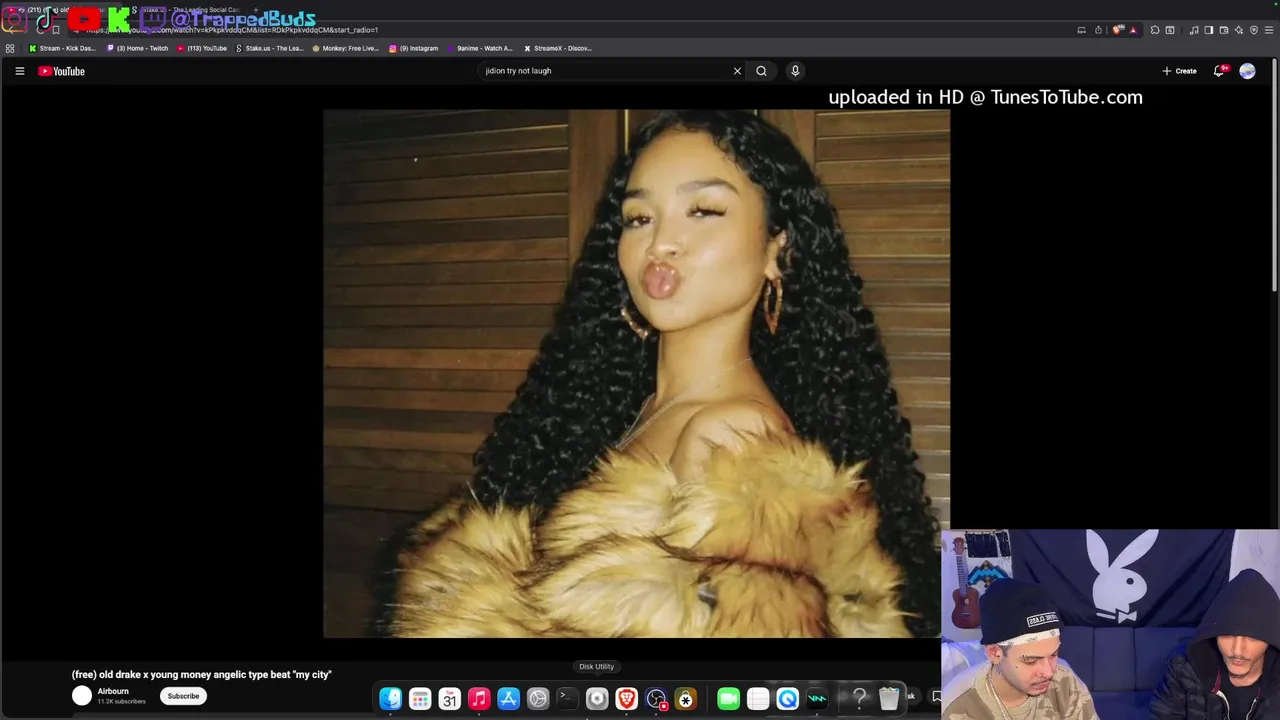
Task: Open the question mark app in the Dock
Action: pyautogui.click(x=859, y=699)
